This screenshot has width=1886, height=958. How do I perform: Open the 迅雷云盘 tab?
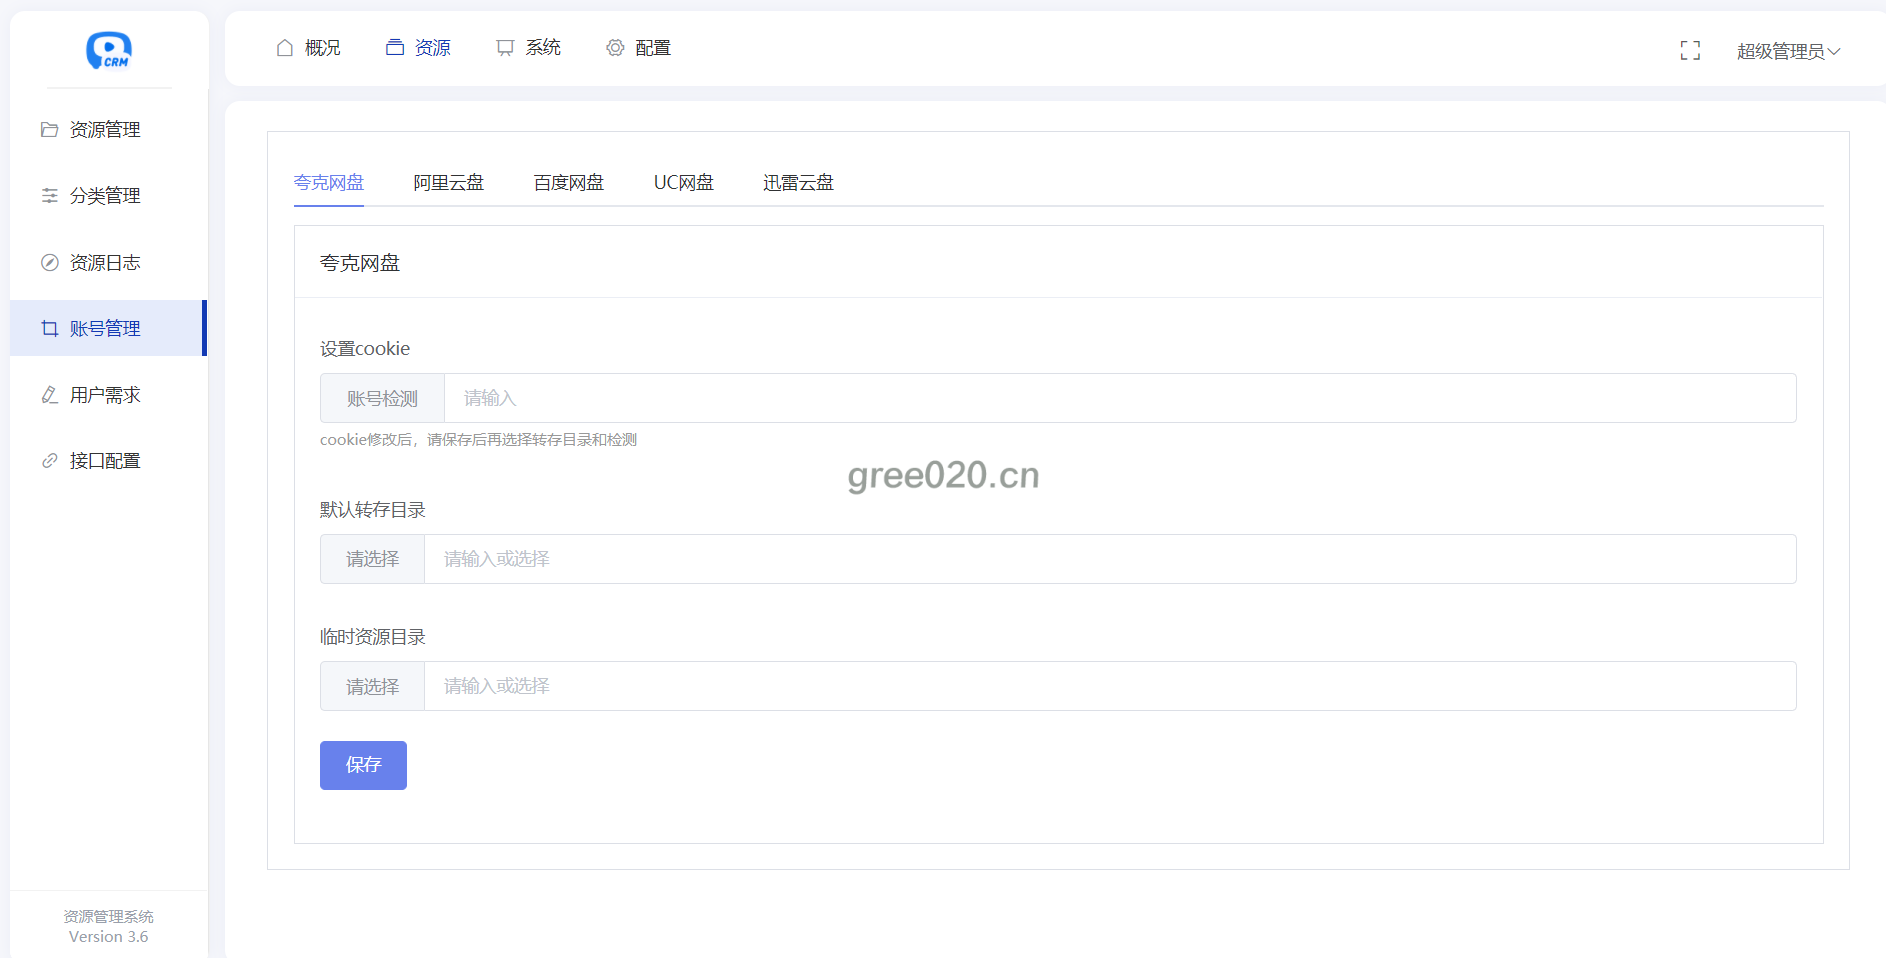click(798, 183)
